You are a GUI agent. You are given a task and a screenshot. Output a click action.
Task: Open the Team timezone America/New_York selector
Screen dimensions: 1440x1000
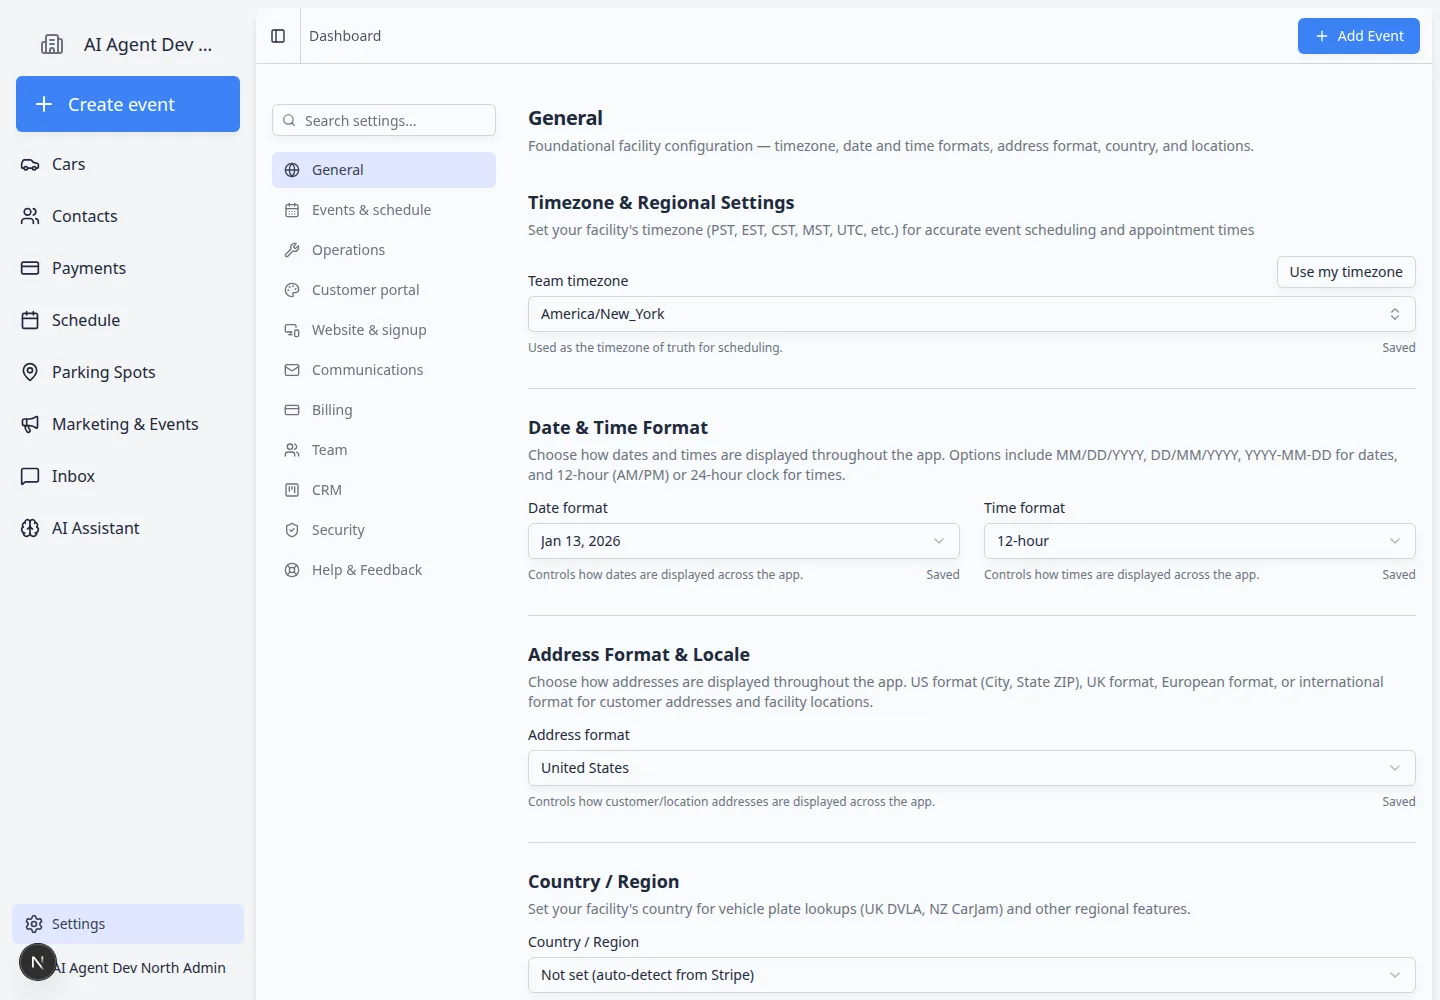(x=971, y=314)
